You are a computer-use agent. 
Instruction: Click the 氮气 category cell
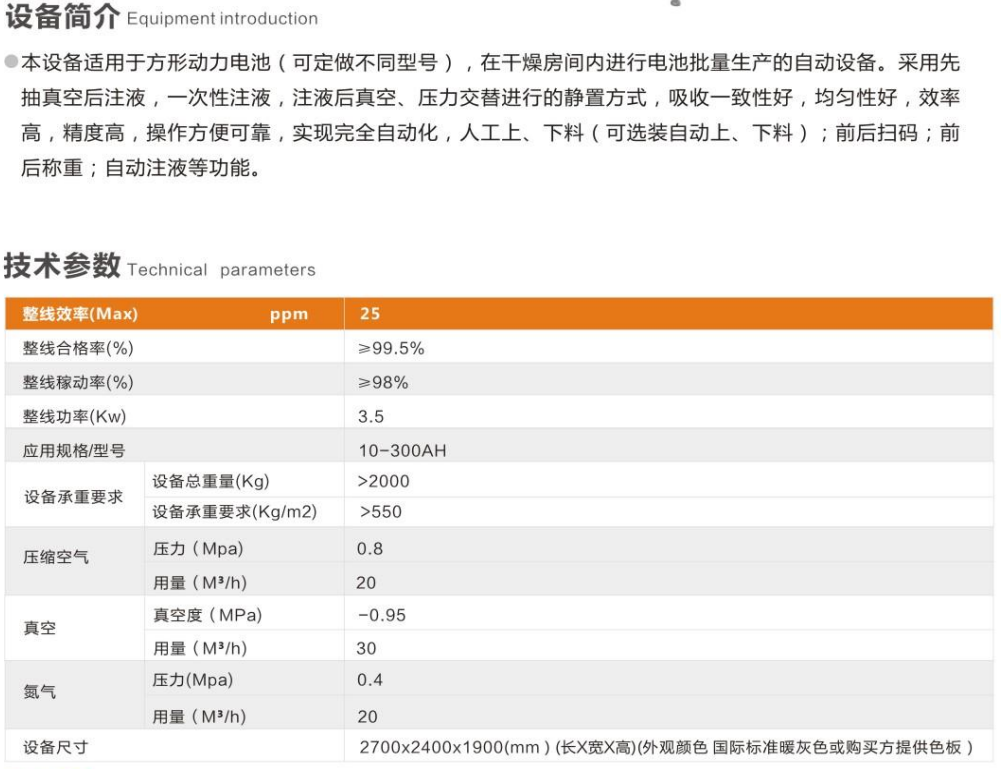pos(40,691)
